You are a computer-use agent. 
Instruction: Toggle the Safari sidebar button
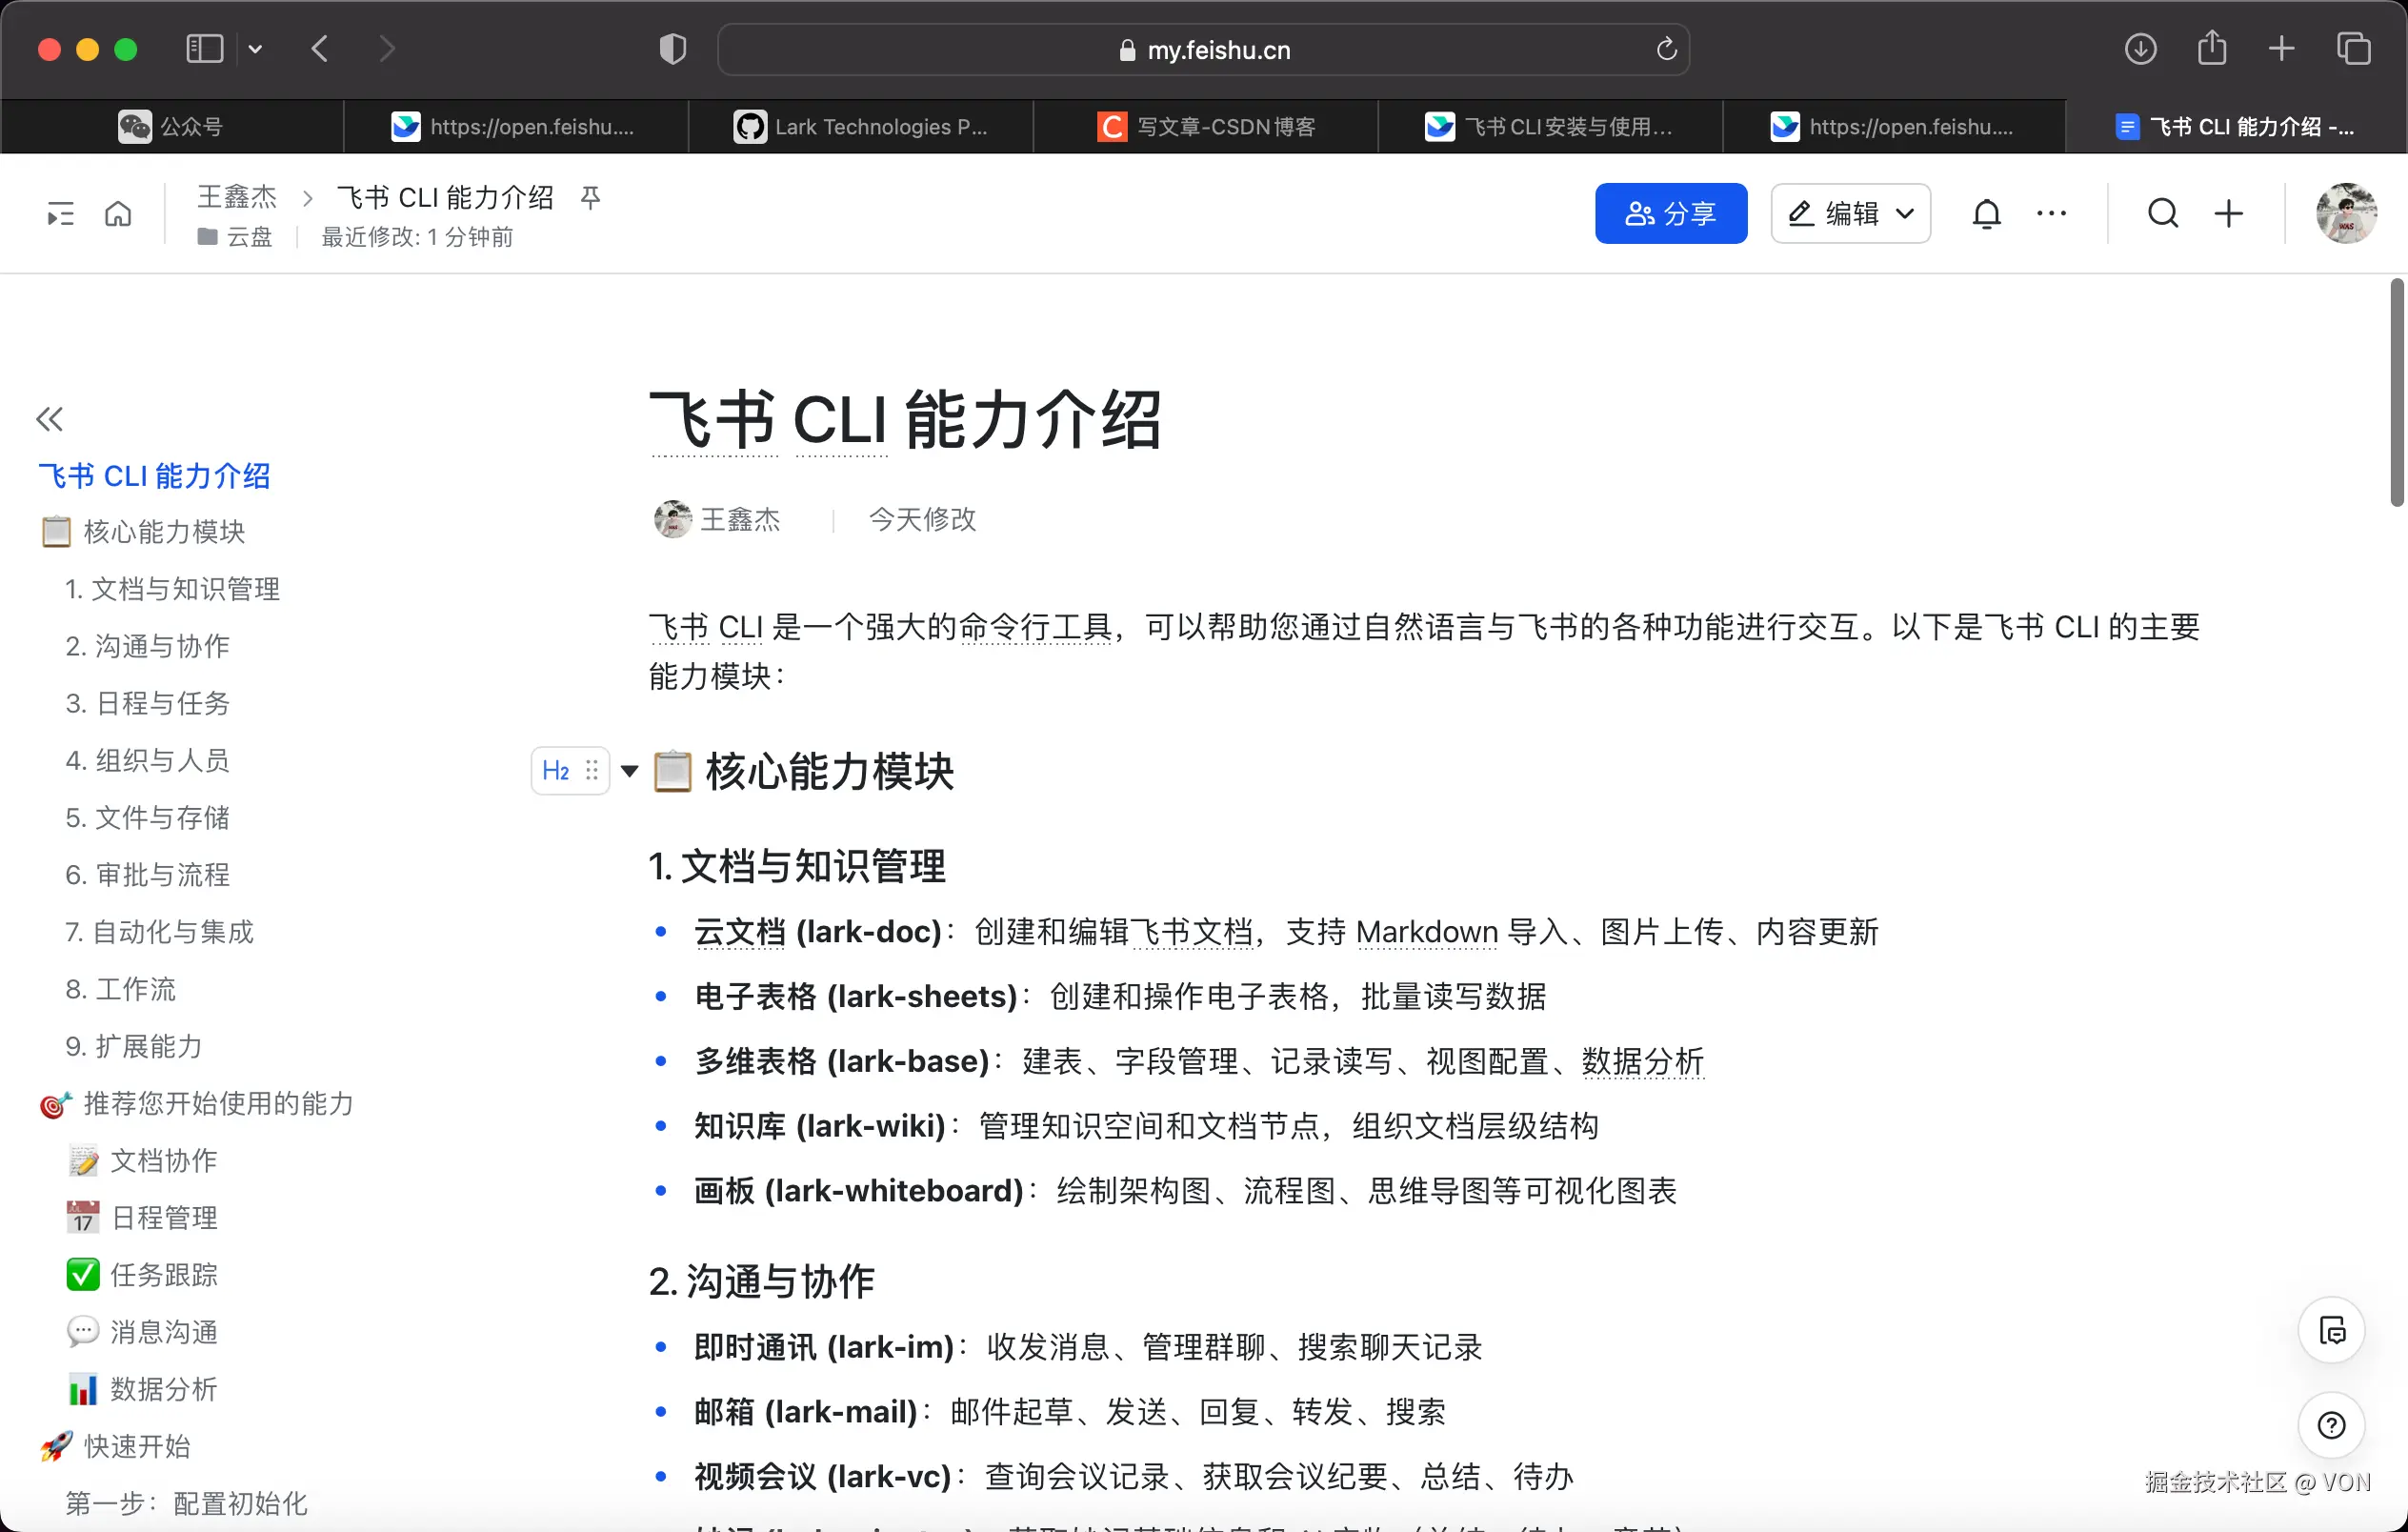(204, 49)
